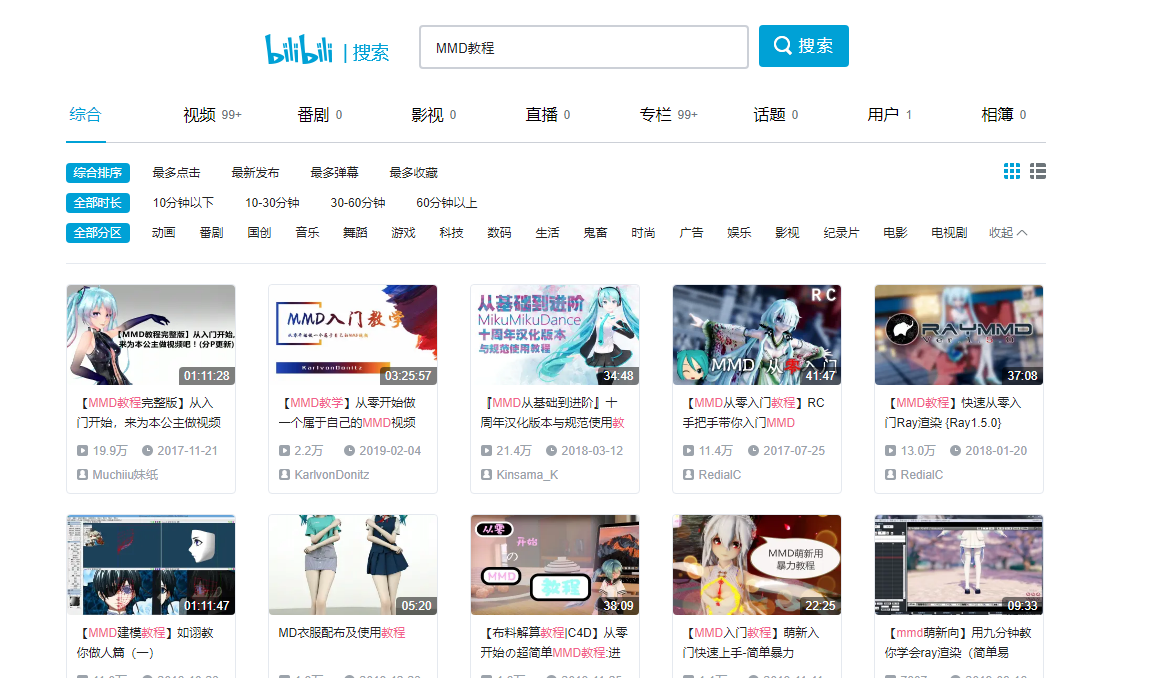Filter by 广告 category
Screen dimensions: 1159x678
click(691, 233)
